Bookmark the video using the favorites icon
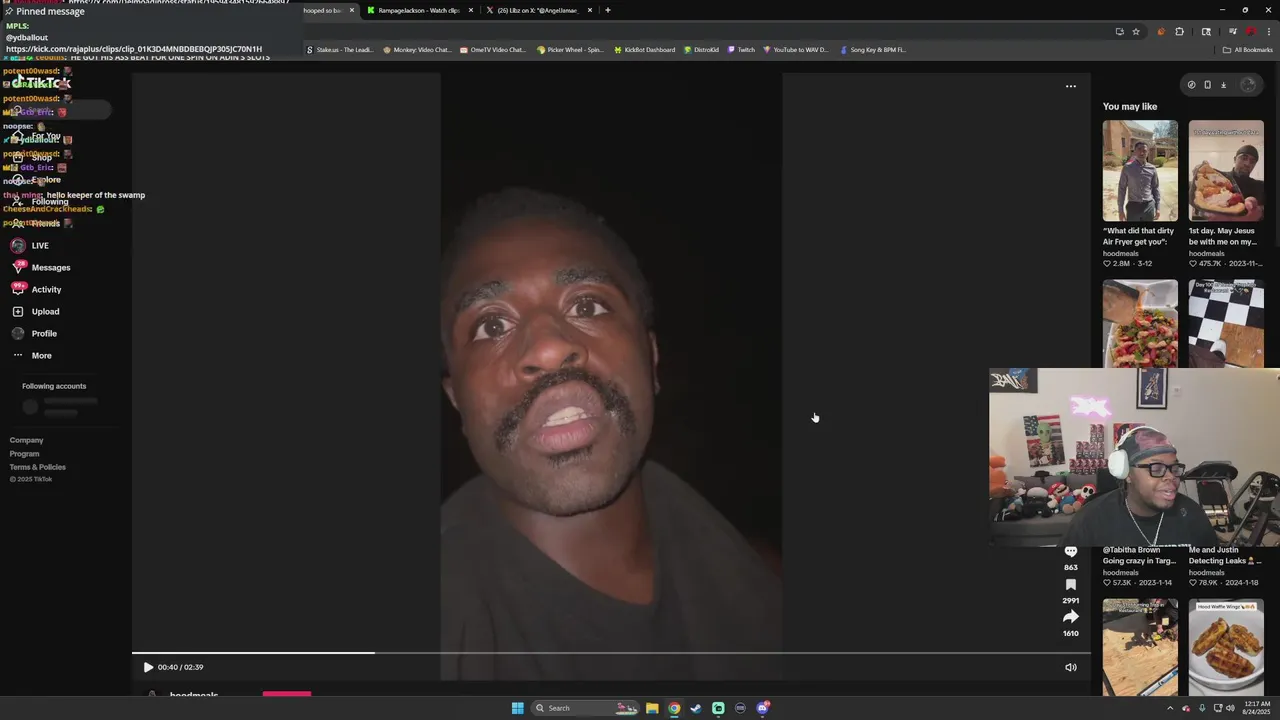The height and width of the screenshot is (720, 1280). tap(1071, 585)
